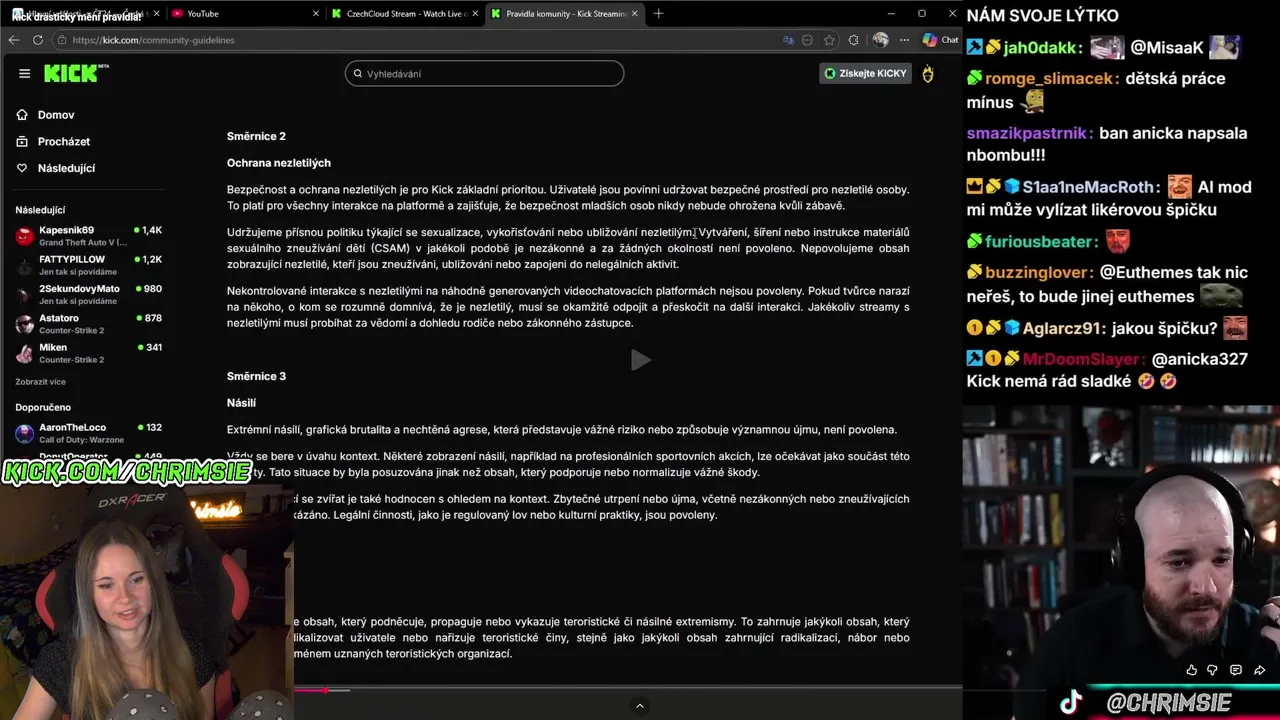The image size is (1280, 720).
Task: Click the Směrnice 2 heading
Action: [x=256, y=136]
